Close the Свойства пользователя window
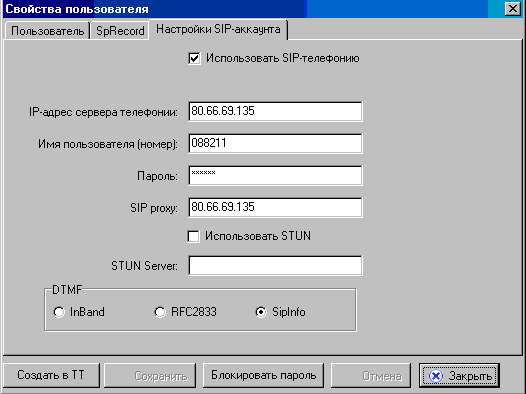This screenshot has width=526, height=394. click(x=513, y=9)
